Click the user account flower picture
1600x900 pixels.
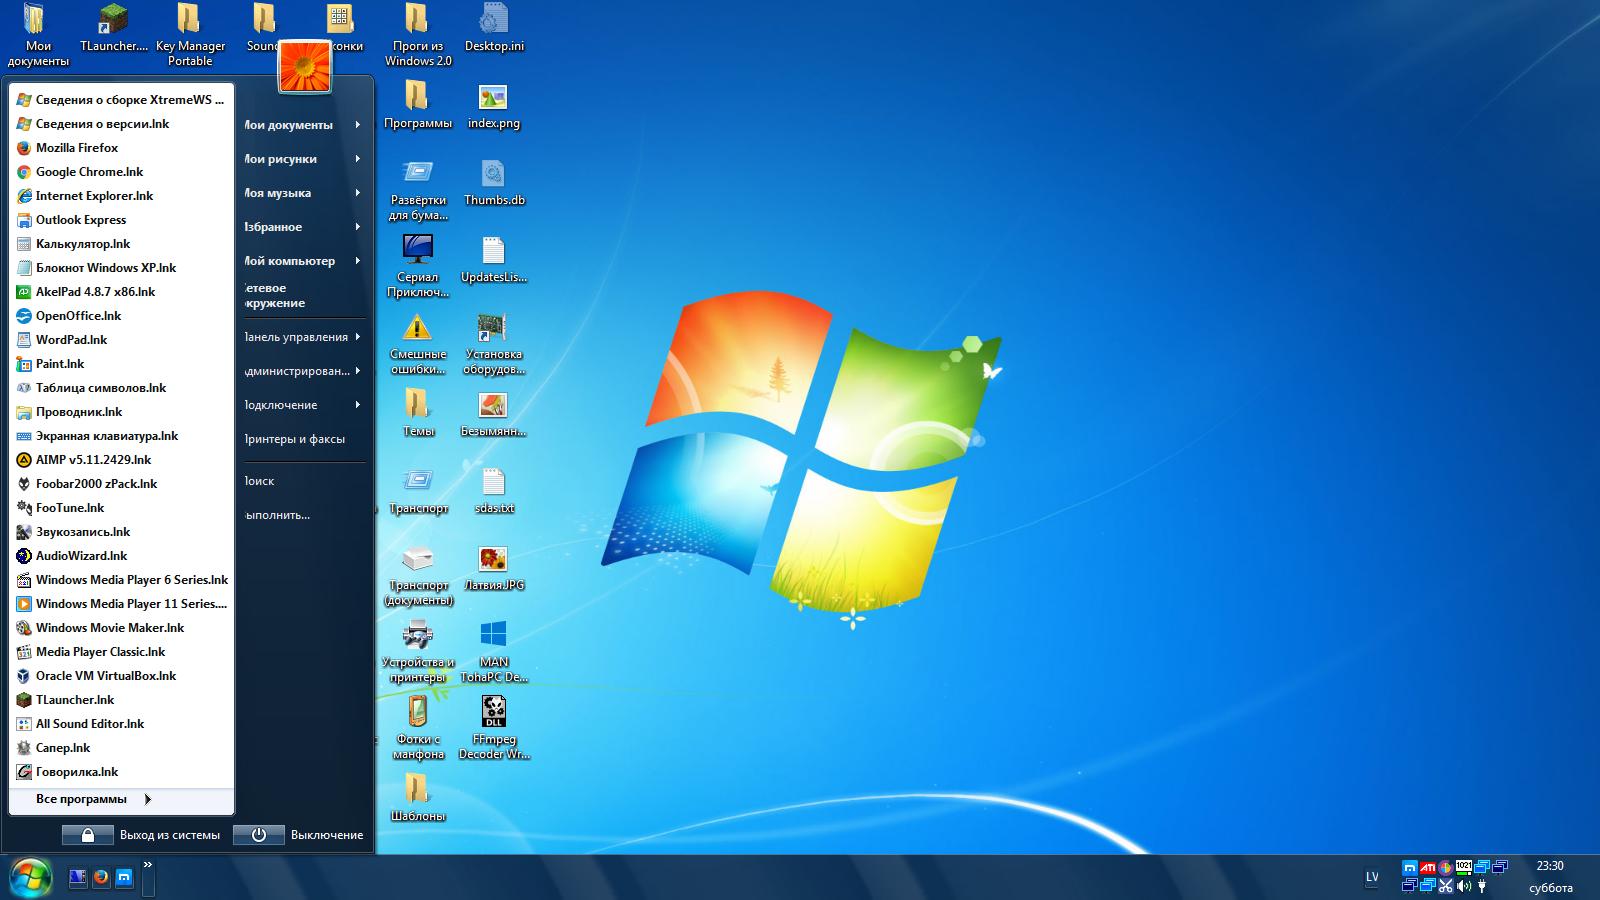[x=305, y=67]
